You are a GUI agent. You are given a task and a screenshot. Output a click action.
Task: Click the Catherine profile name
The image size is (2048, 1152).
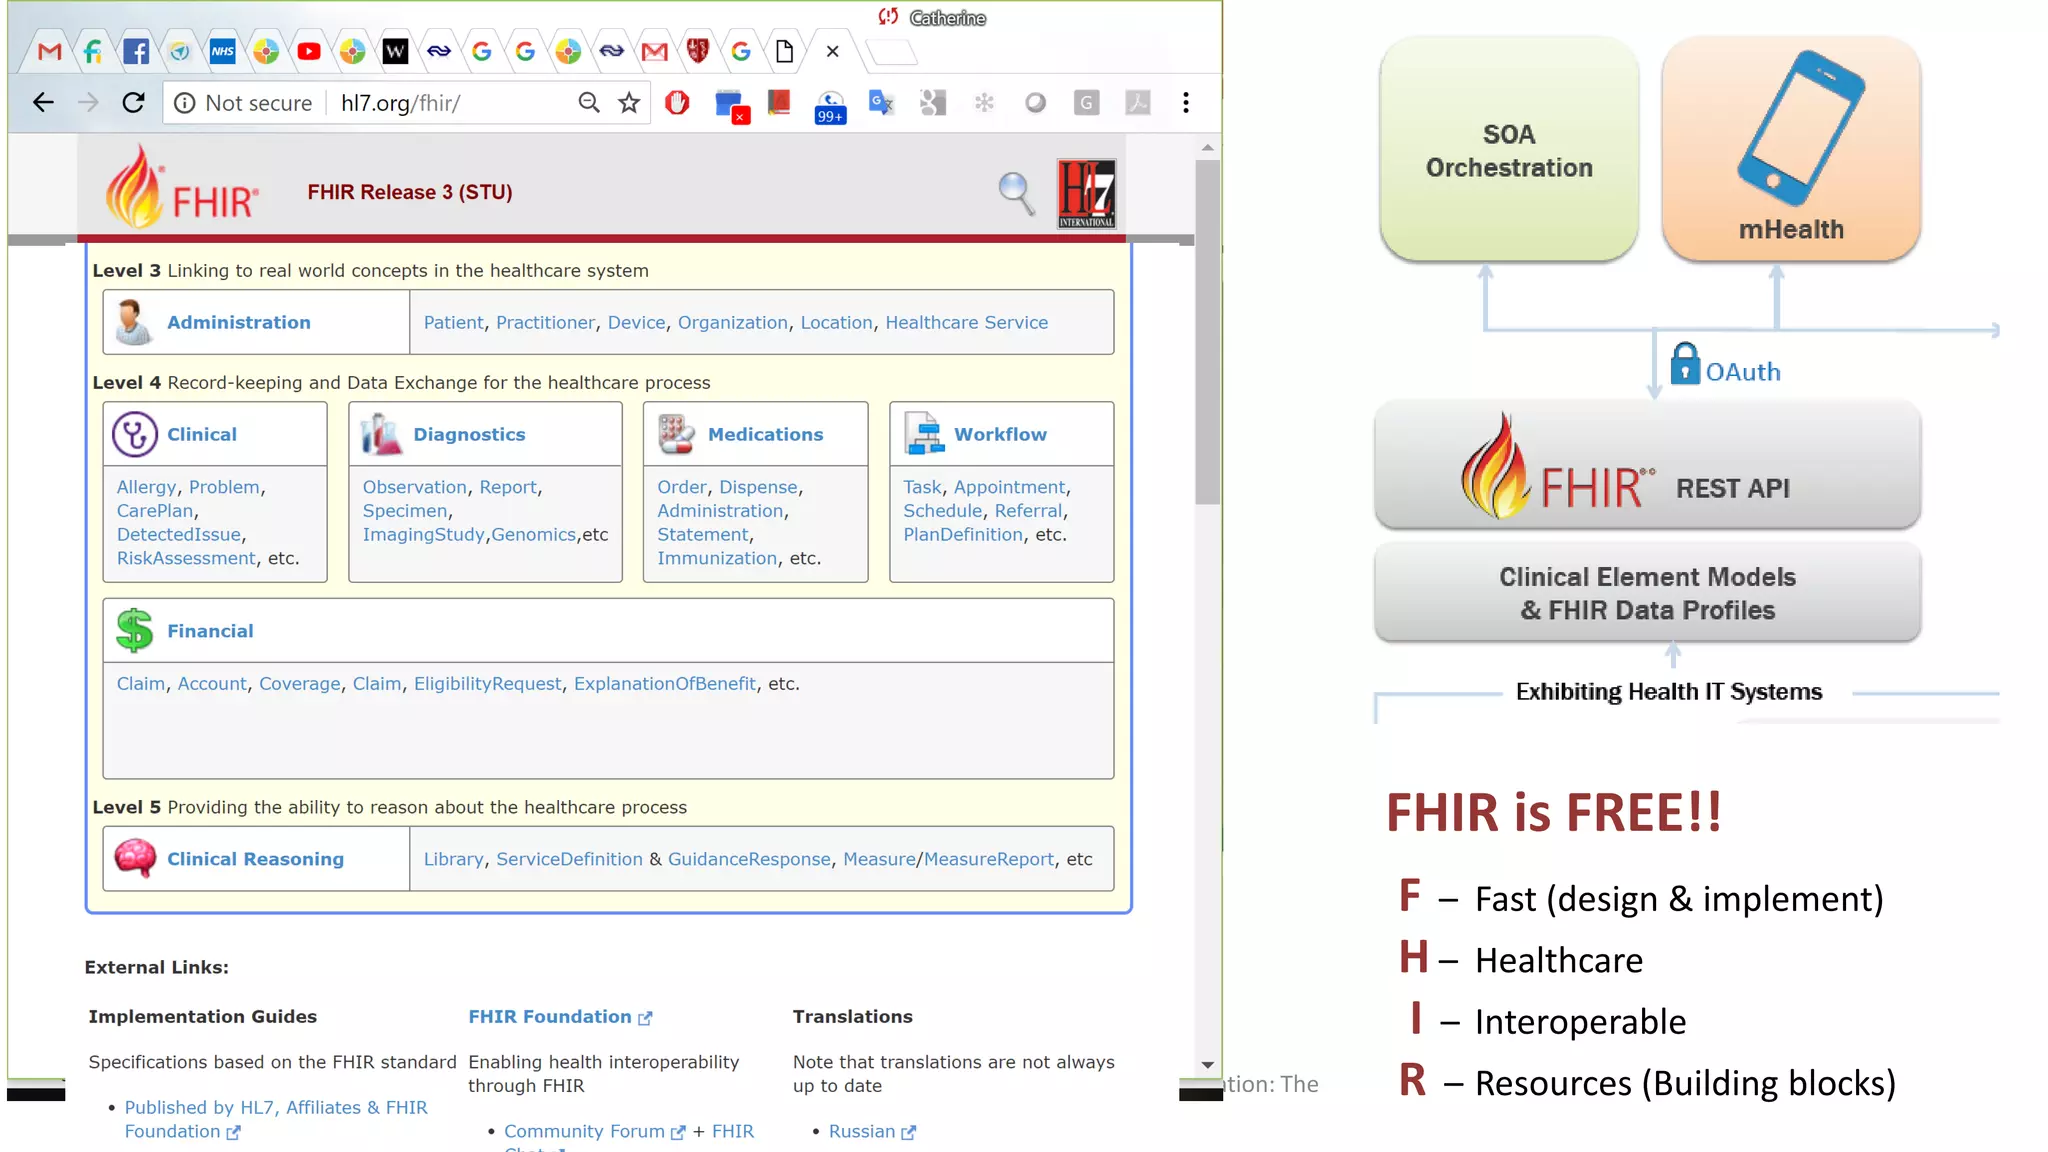[x=947, y=18]
